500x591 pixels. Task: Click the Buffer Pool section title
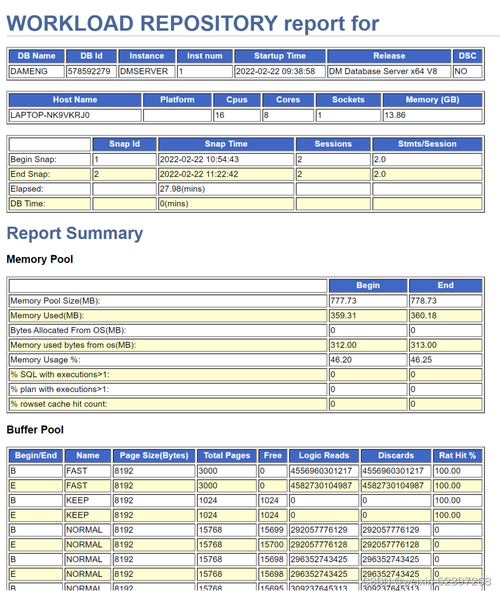click(x=35, y=430)
